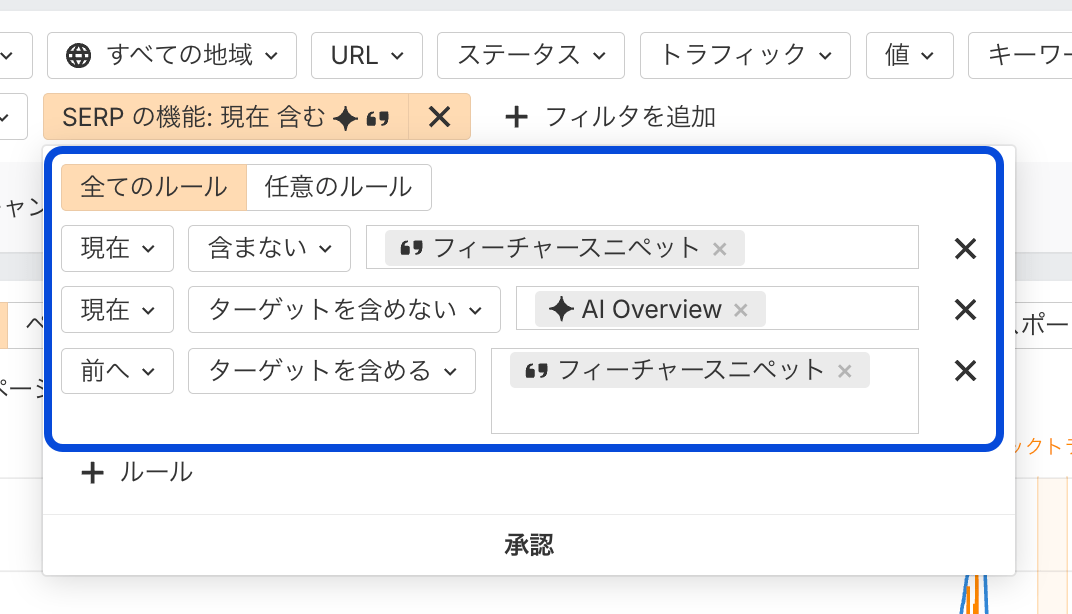The height and width of the screenshot is (614, 1072).
Task: Remove フィーチャースニペット tag from first rule
Action: (x=719, y=249)
